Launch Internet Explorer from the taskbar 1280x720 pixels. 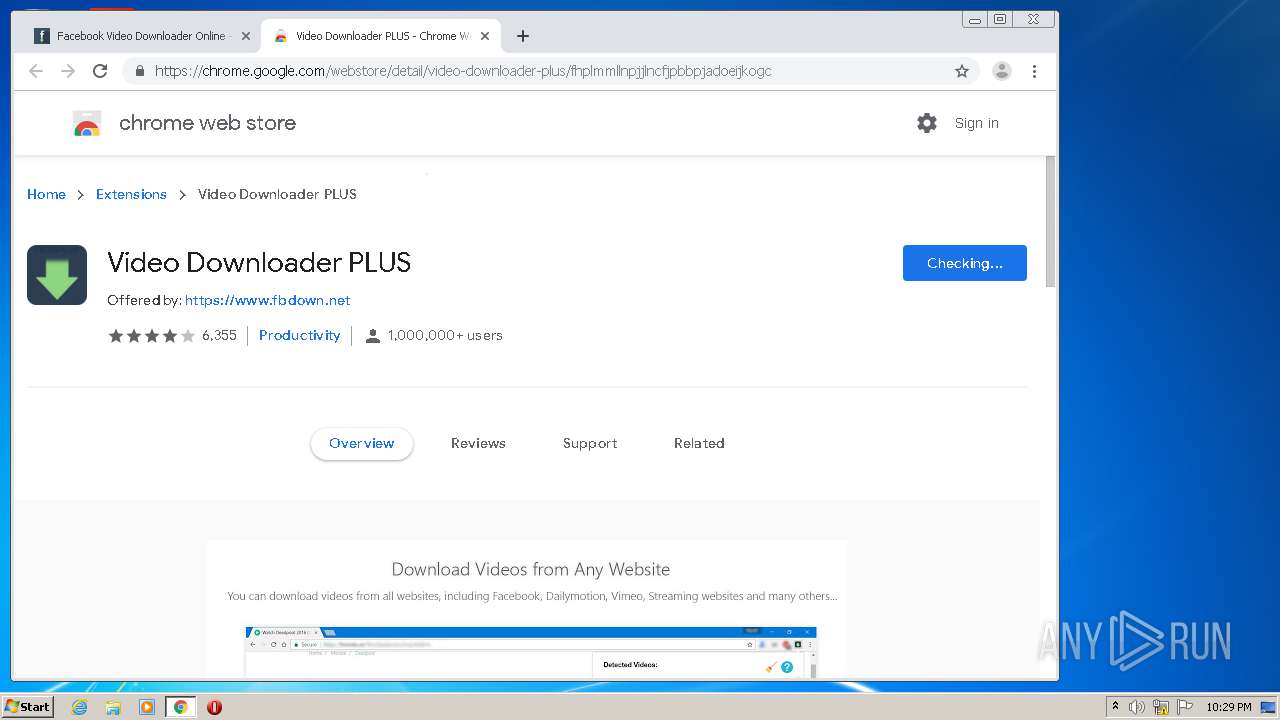(x=79, y=707)
